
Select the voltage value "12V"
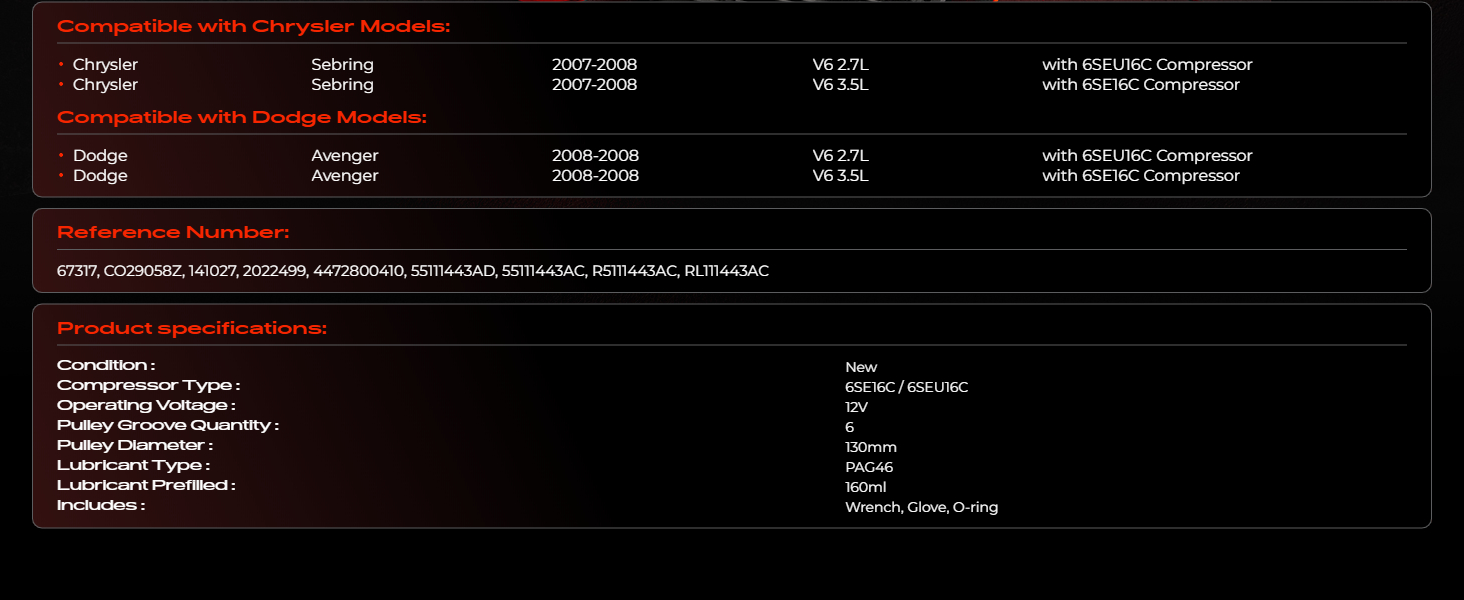coord(856,408)
